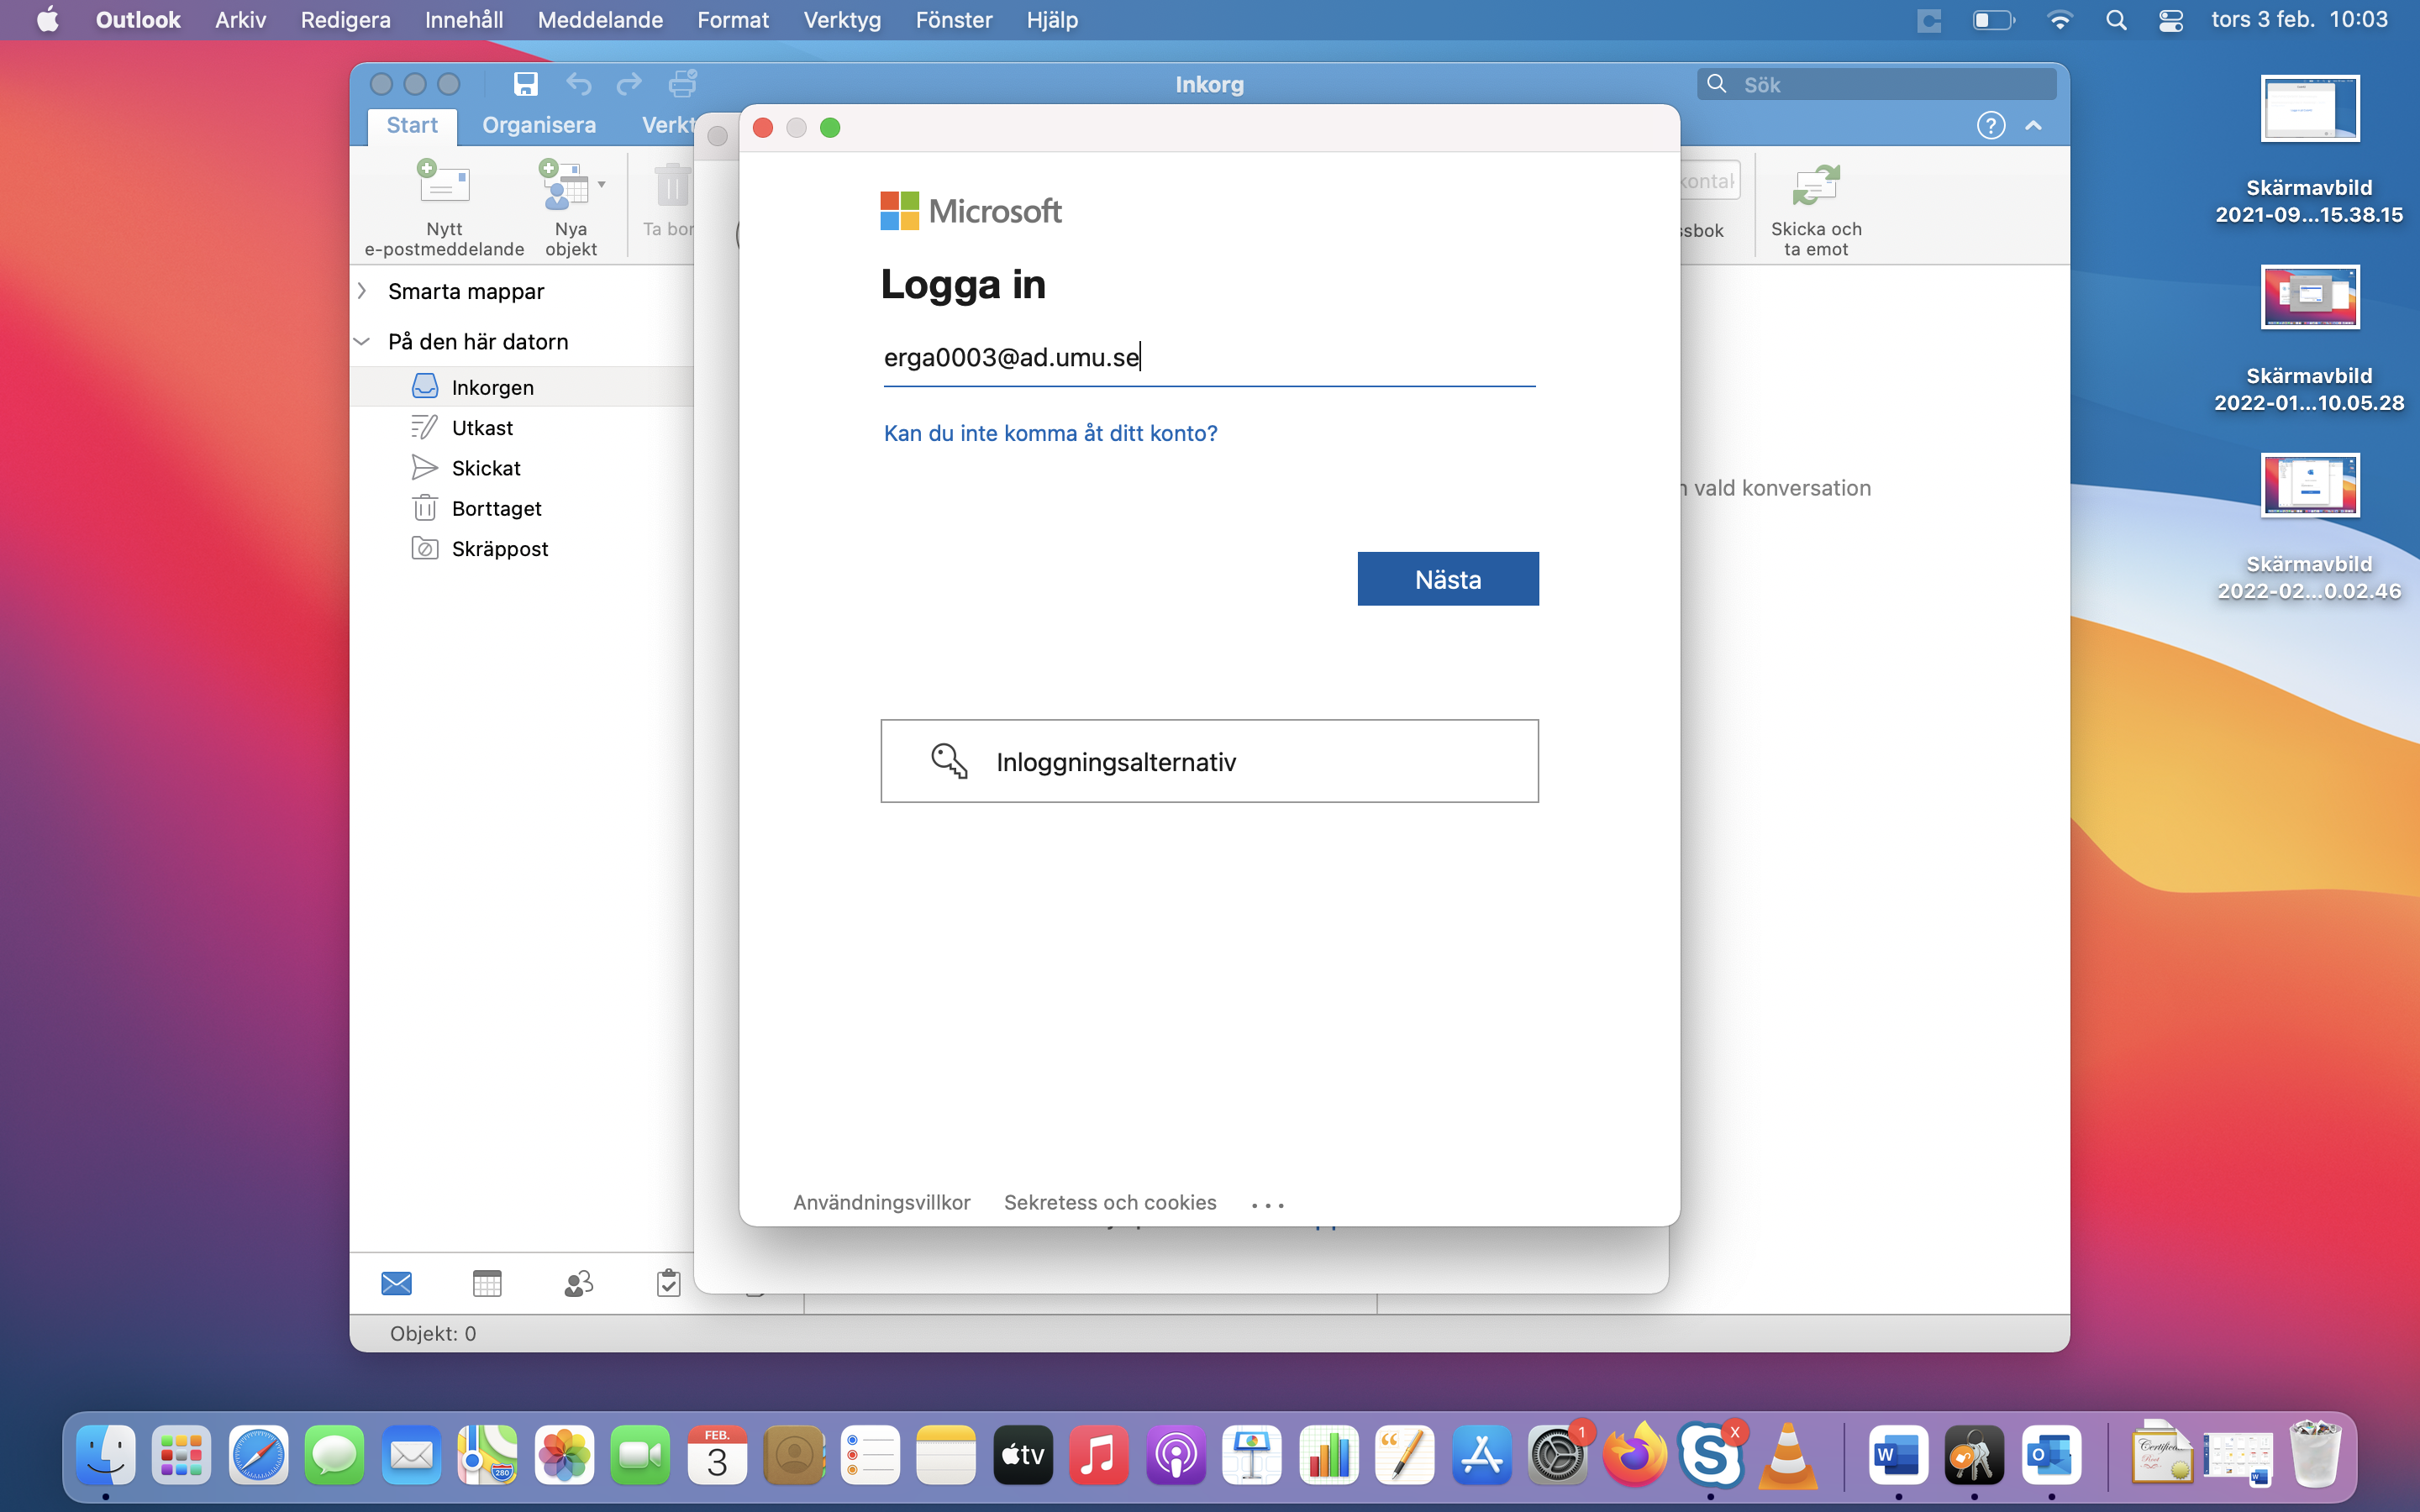Expand the Smarta mappar folder group
The height and width of the screenshot is (1512, 2420).
click(x=362, y=290)
